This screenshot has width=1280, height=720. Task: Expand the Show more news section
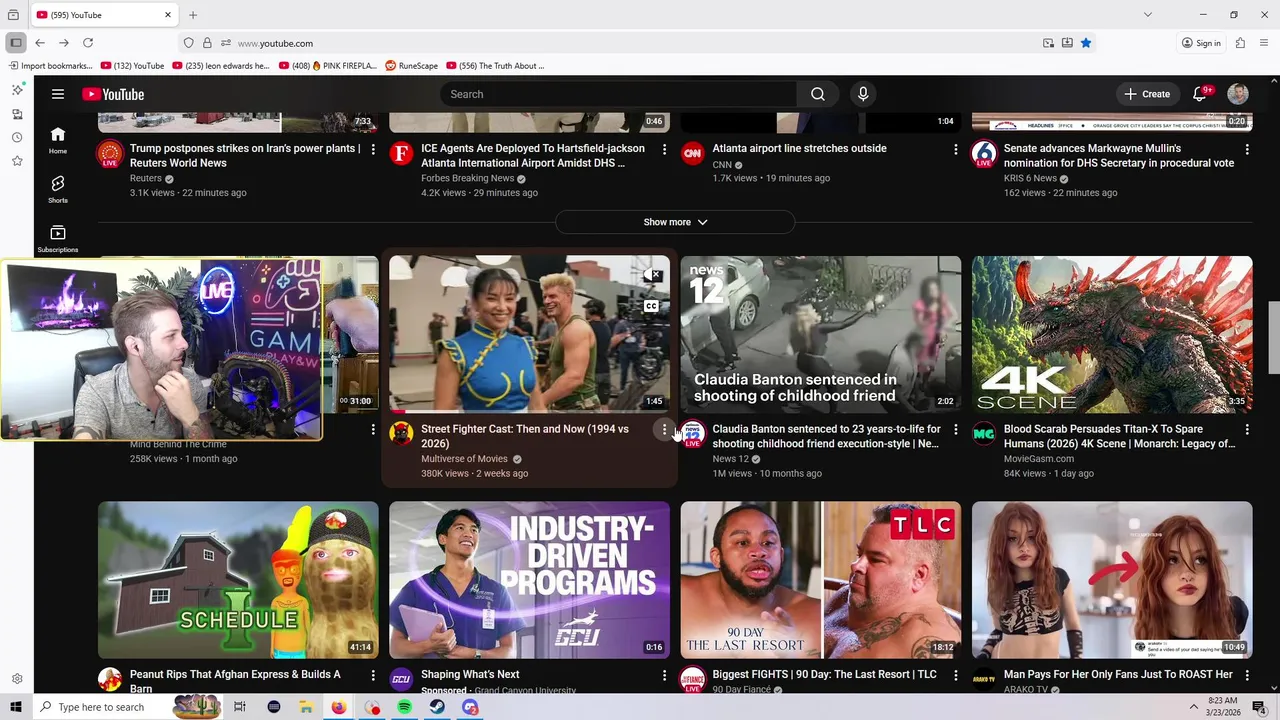pos(675,222)
